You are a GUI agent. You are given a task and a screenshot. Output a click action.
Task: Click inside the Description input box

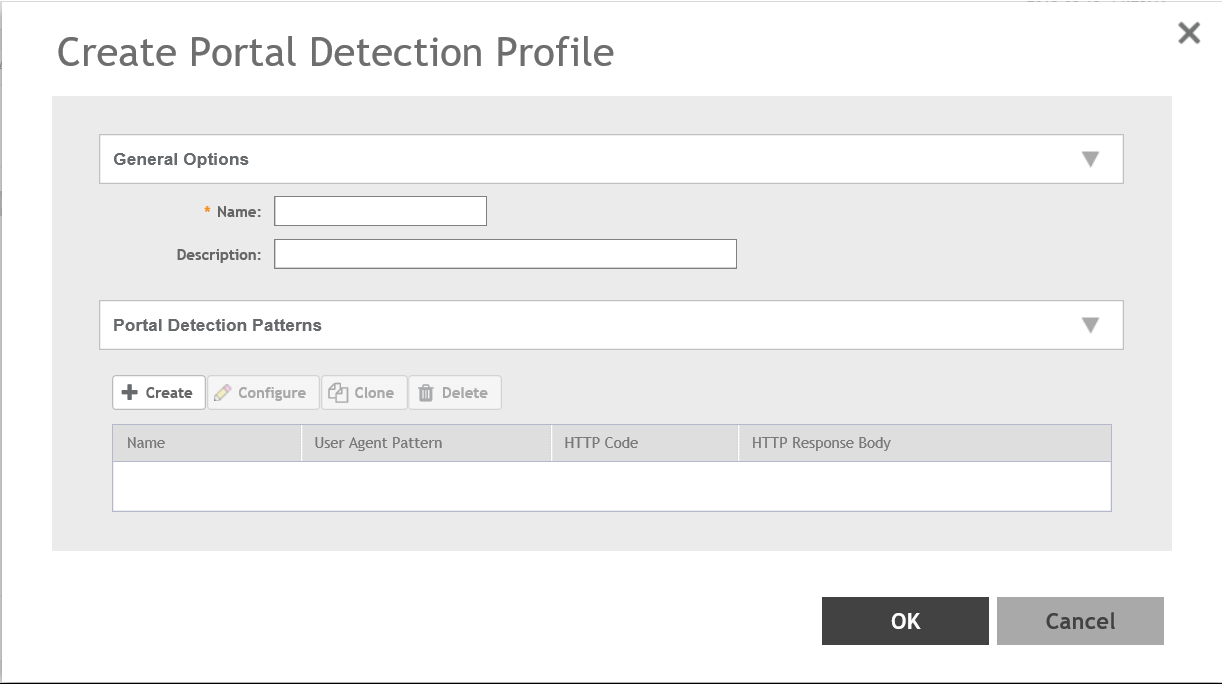(x=505, y=254)
